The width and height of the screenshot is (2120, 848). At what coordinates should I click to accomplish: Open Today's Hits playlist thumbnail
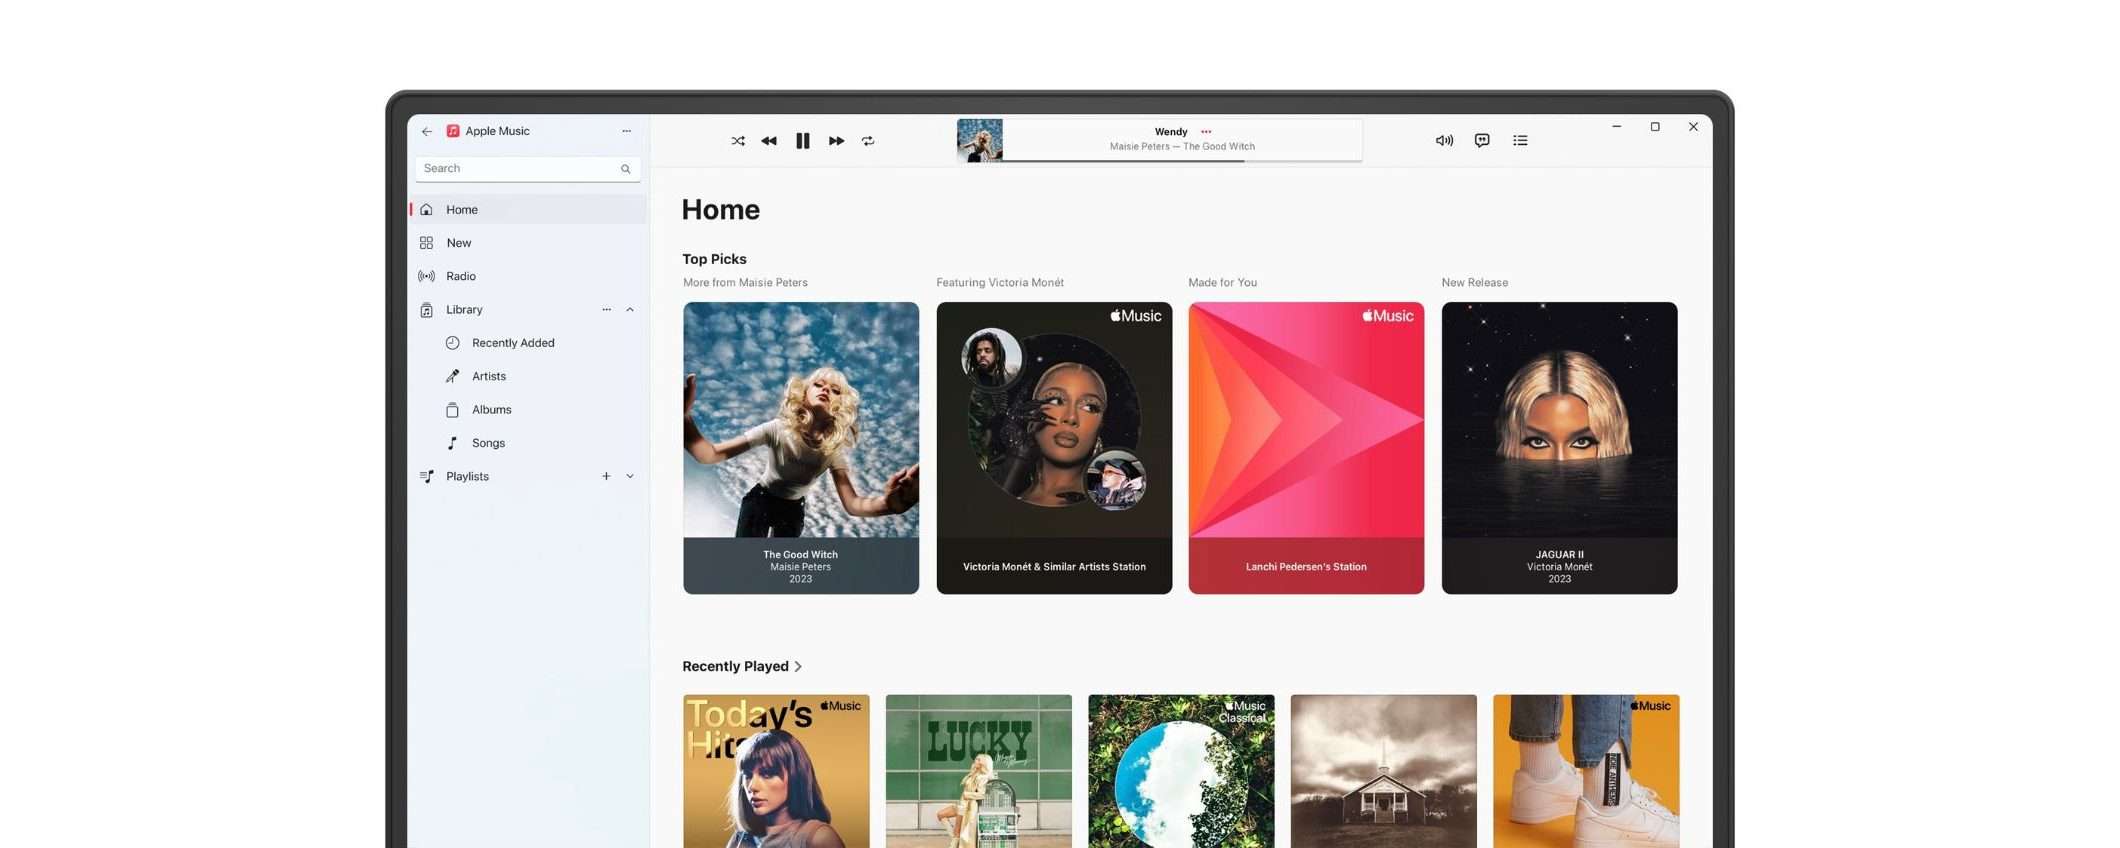[776, 771]
